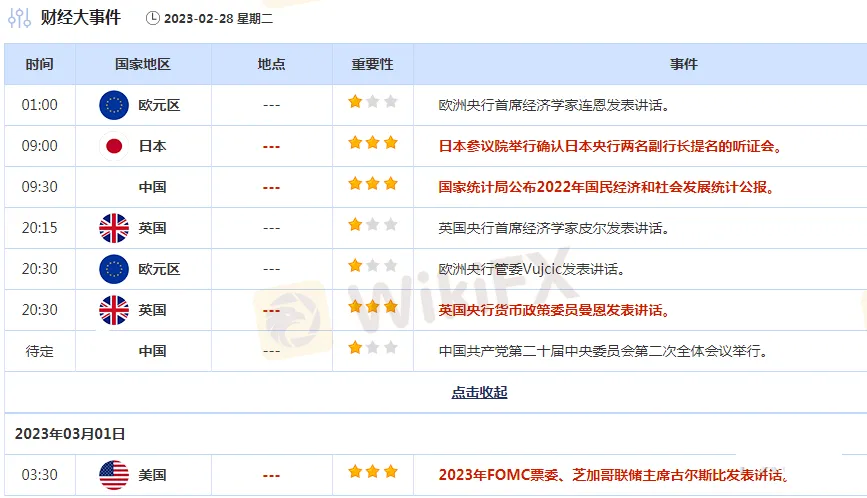Image resolution: width=867 pixels, height=498 pixels.
Task: Click the 财经大事件 sliders icon
Action: (19, 18)
